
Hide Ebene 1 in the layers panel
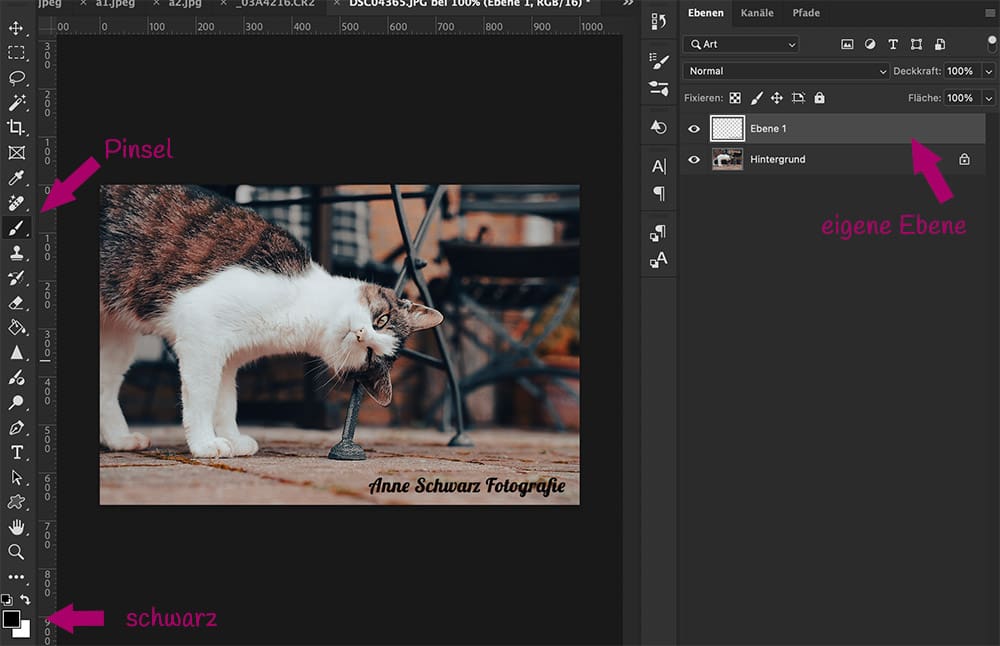click(693, 128)
